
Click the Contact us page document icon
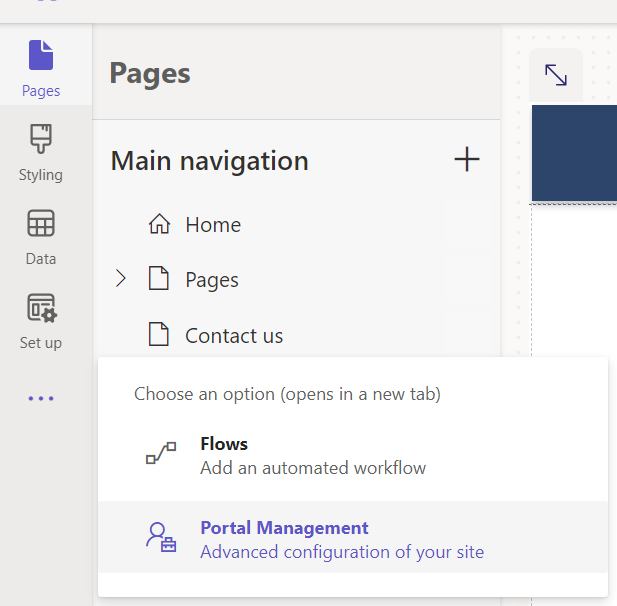(x=159, y=334)
